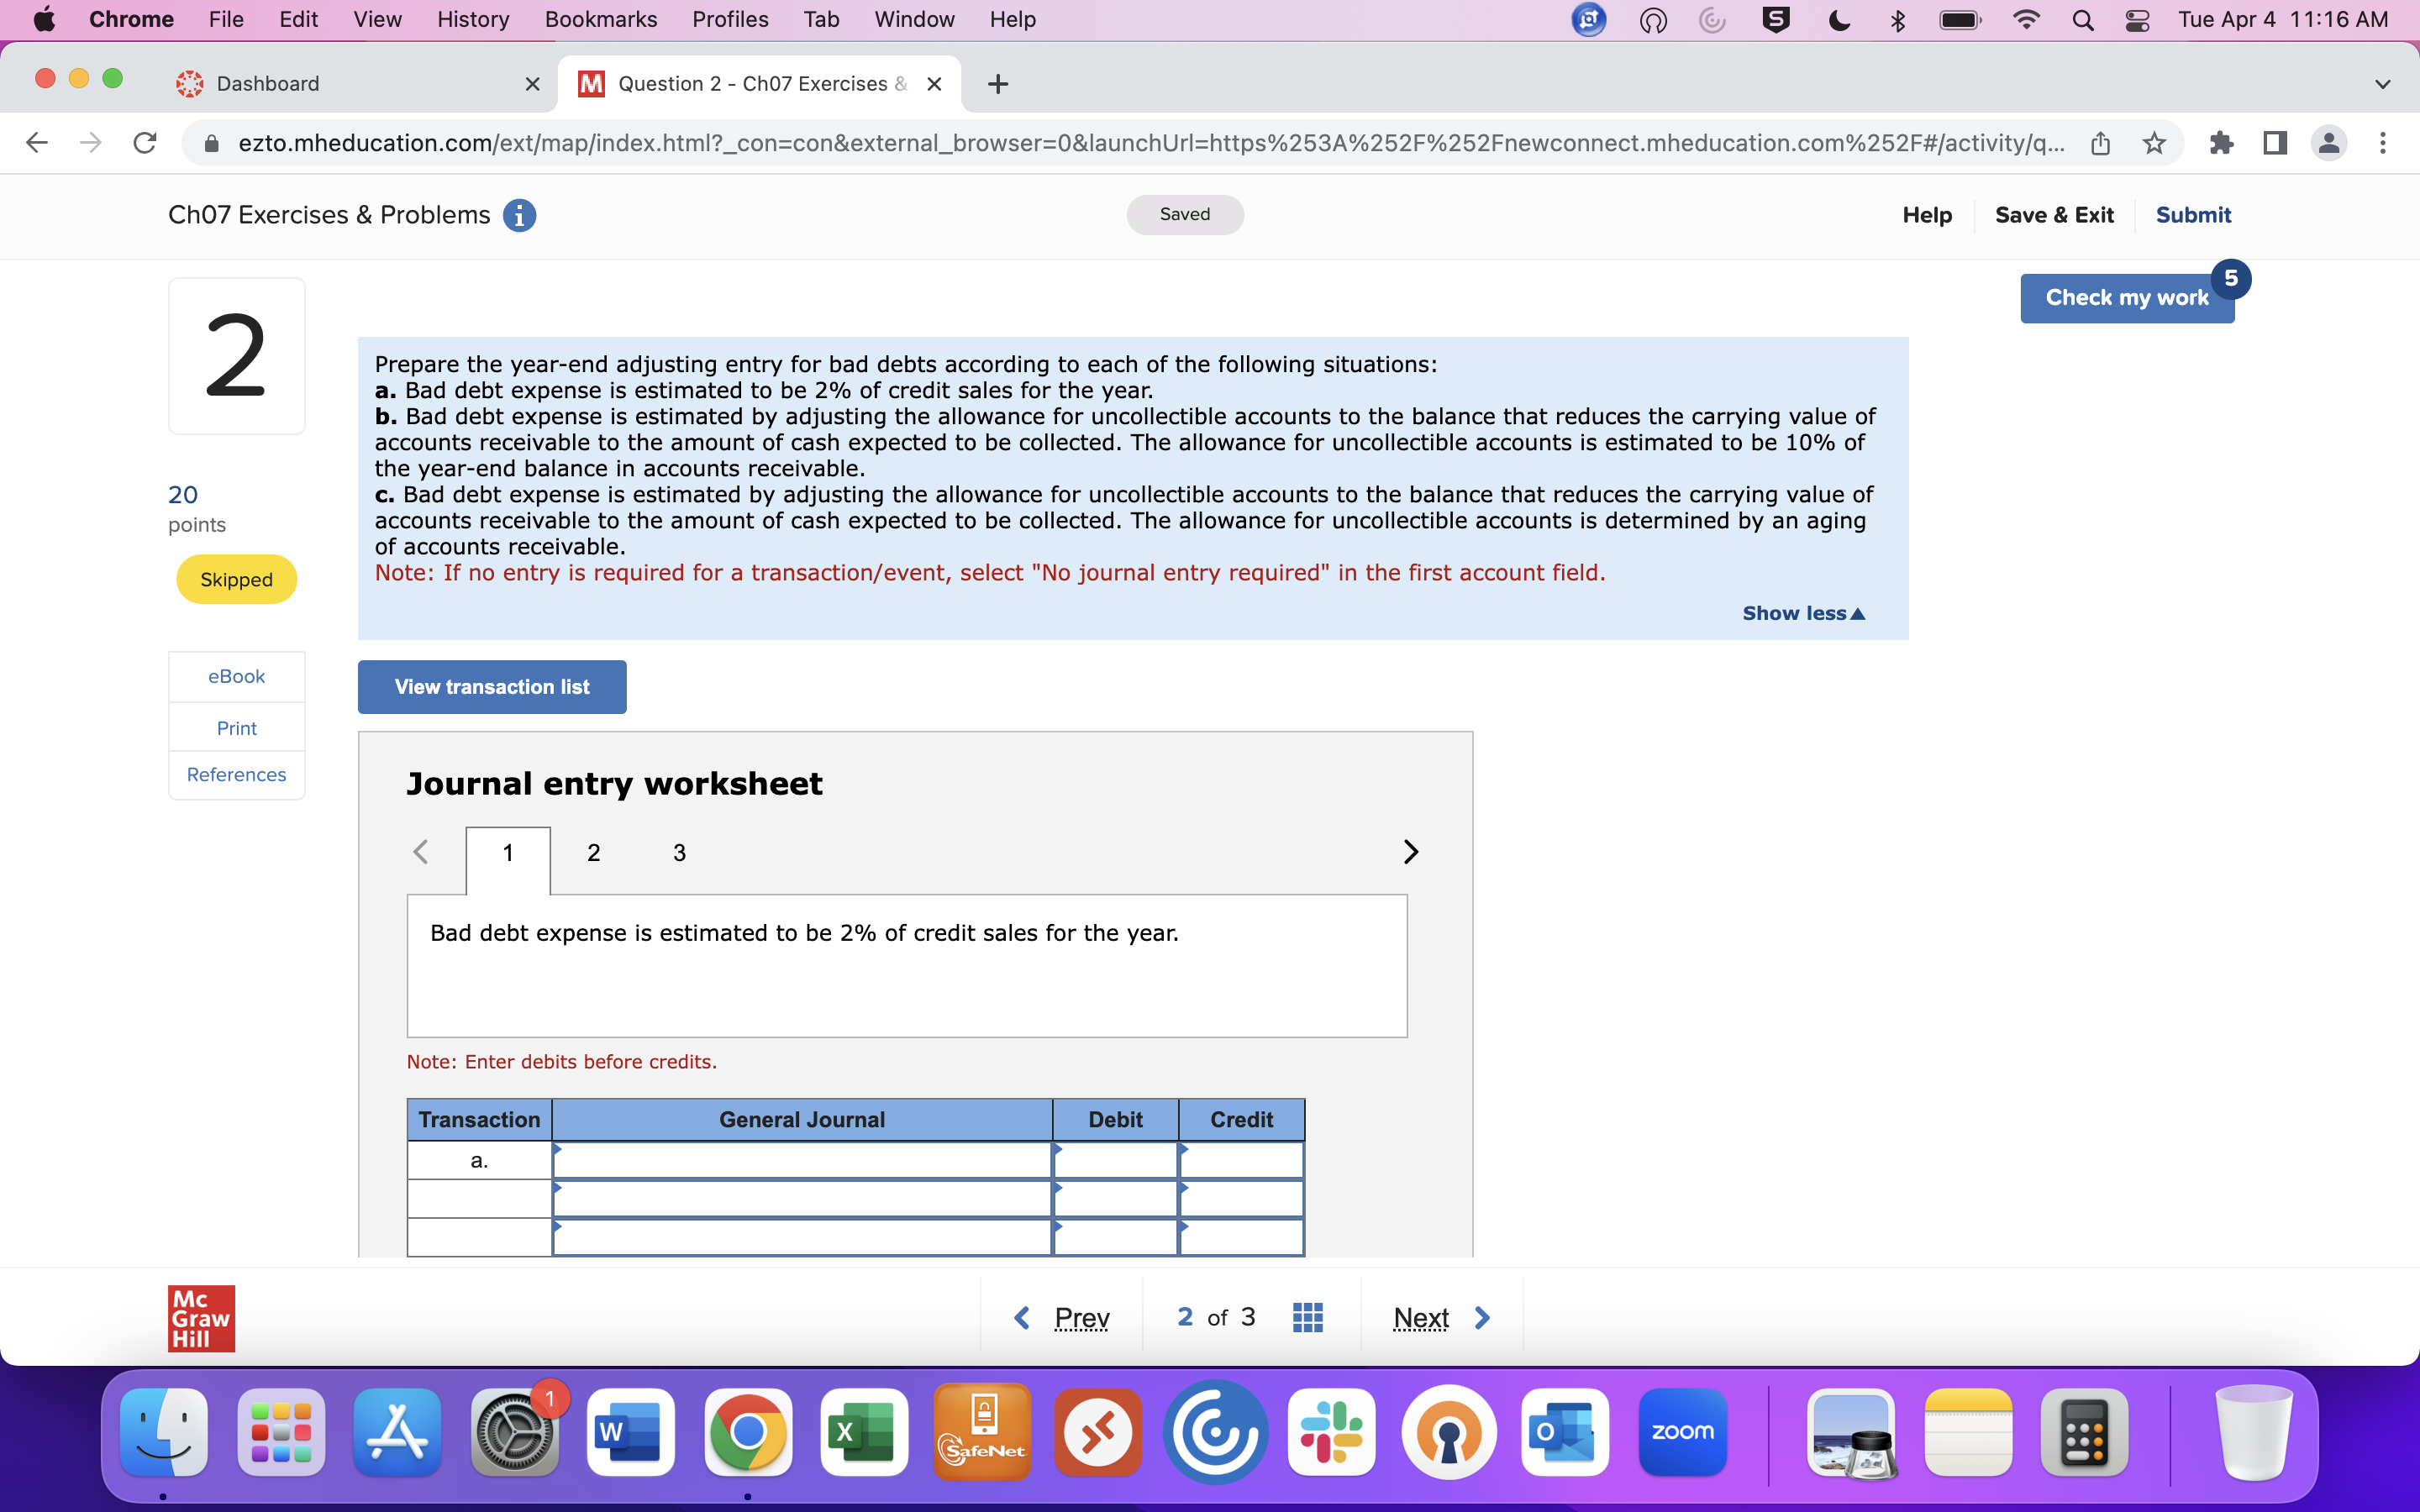
Task: Switch to journal worksheet tab 2
Action: [593, 853]
